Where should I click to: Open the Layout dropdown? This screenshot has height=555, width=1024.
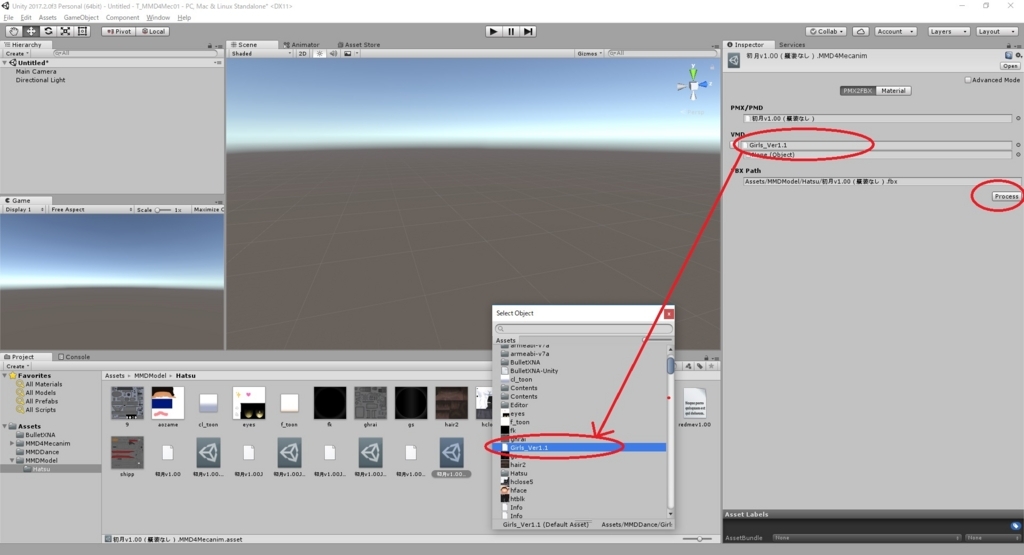[x=996, y=31]
